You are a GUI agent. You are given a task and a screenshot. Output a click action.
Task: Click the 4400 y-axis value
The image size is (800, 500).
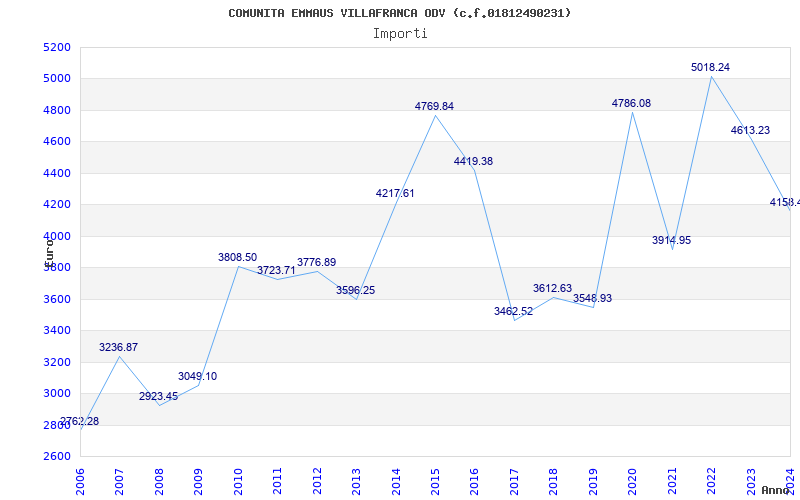point(58,173)
